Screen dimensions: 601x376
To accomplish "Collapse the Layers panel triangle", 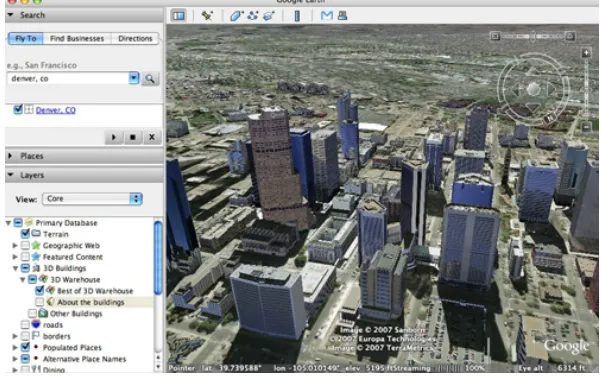I will [x=11, y=175].
